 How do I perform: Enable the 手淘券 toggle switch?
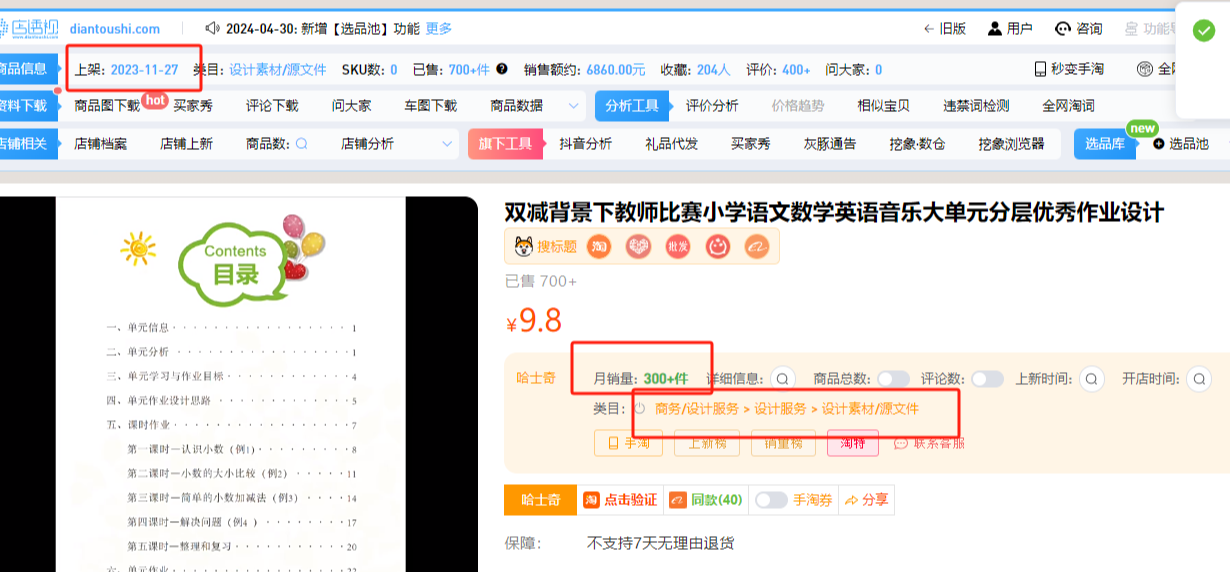[x=771, y=500]
